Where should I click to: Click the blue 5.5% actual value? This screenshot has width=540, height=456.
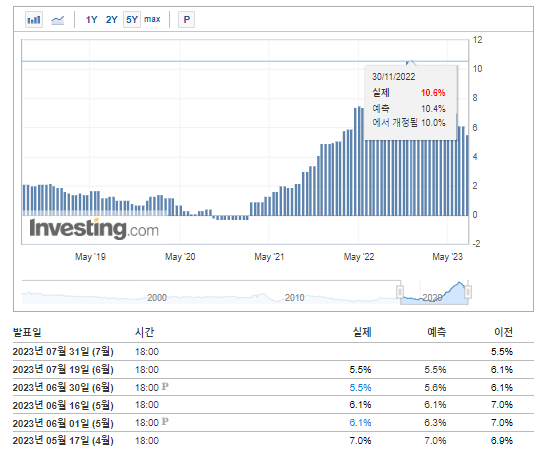click(x=360, y=387)
